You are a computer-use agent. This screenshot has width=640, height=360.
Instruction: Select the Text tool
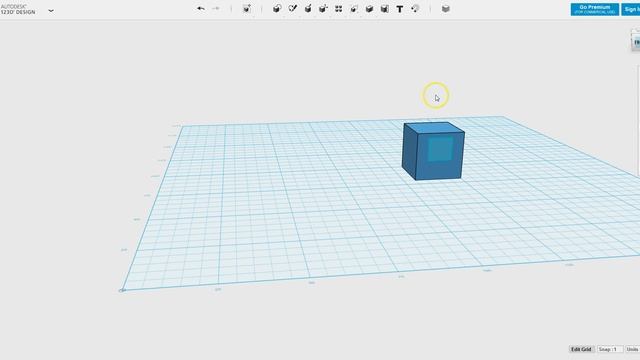(x=400, y=9)
